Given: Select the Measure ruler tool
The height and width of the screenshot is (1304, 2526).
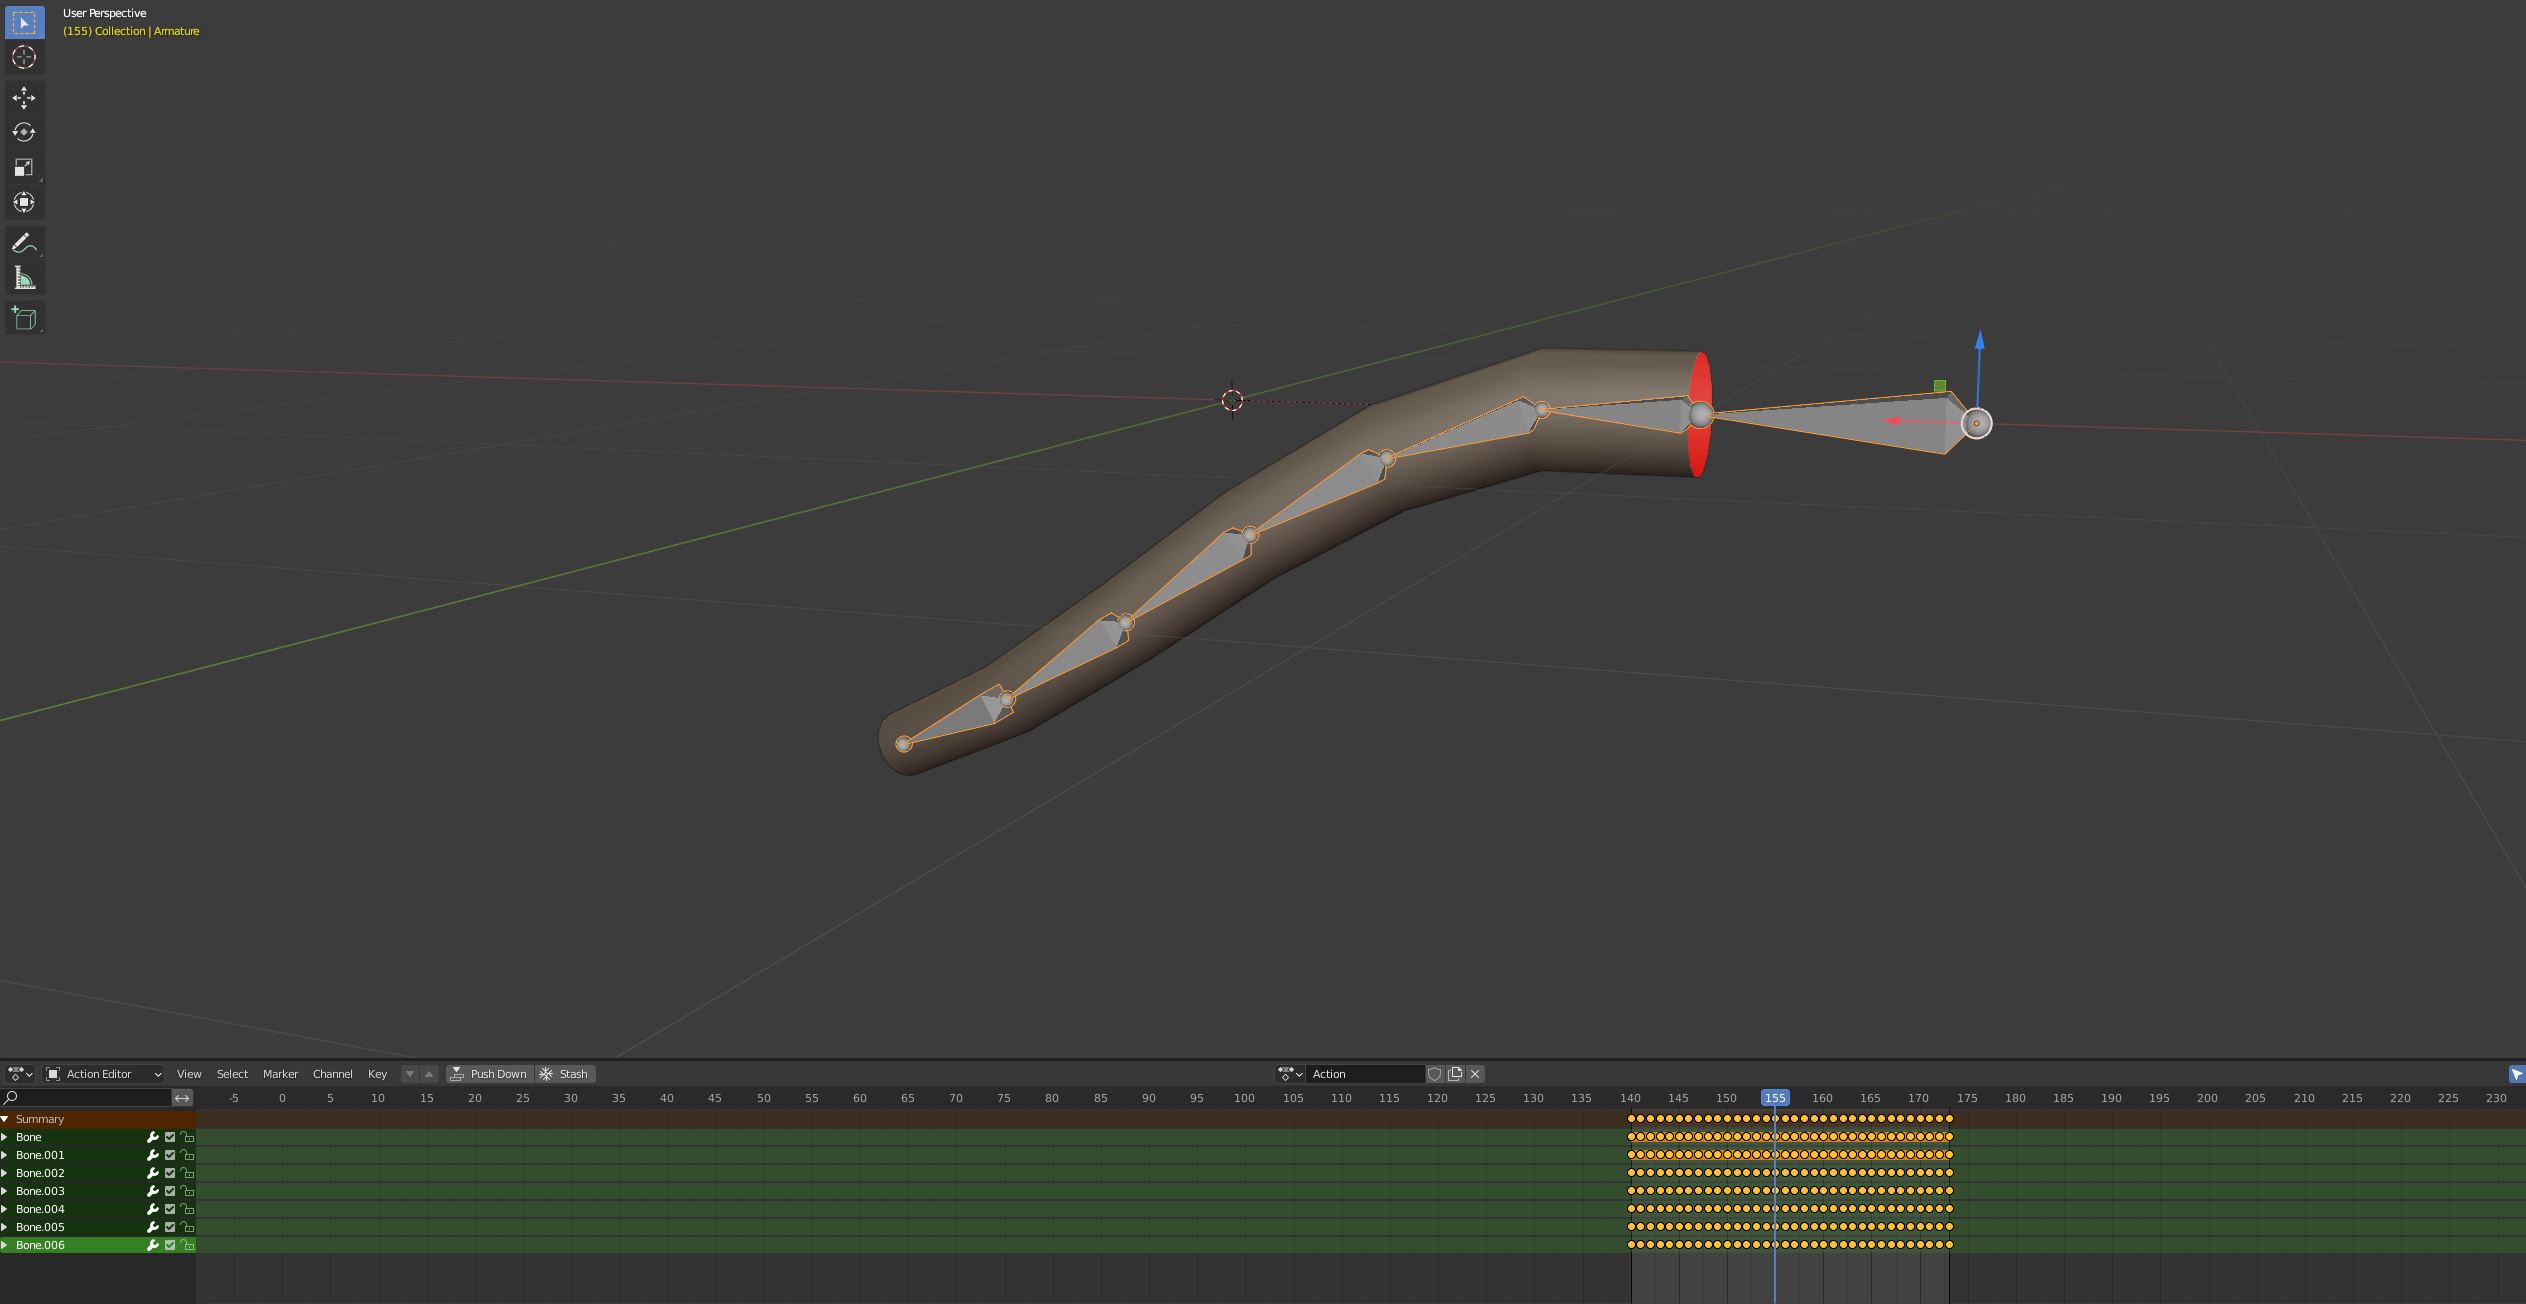Looking at the screenshot, I should pos(24,278).
